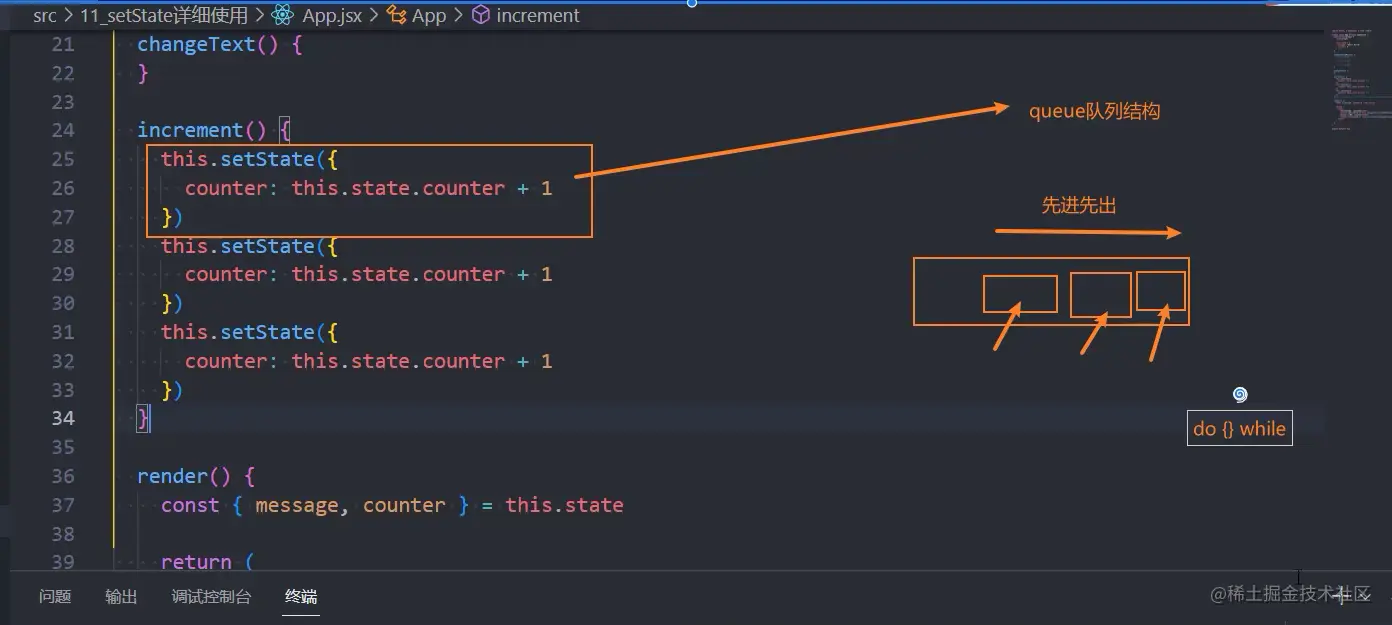Click this.setState on line 28

click(238, 246)
